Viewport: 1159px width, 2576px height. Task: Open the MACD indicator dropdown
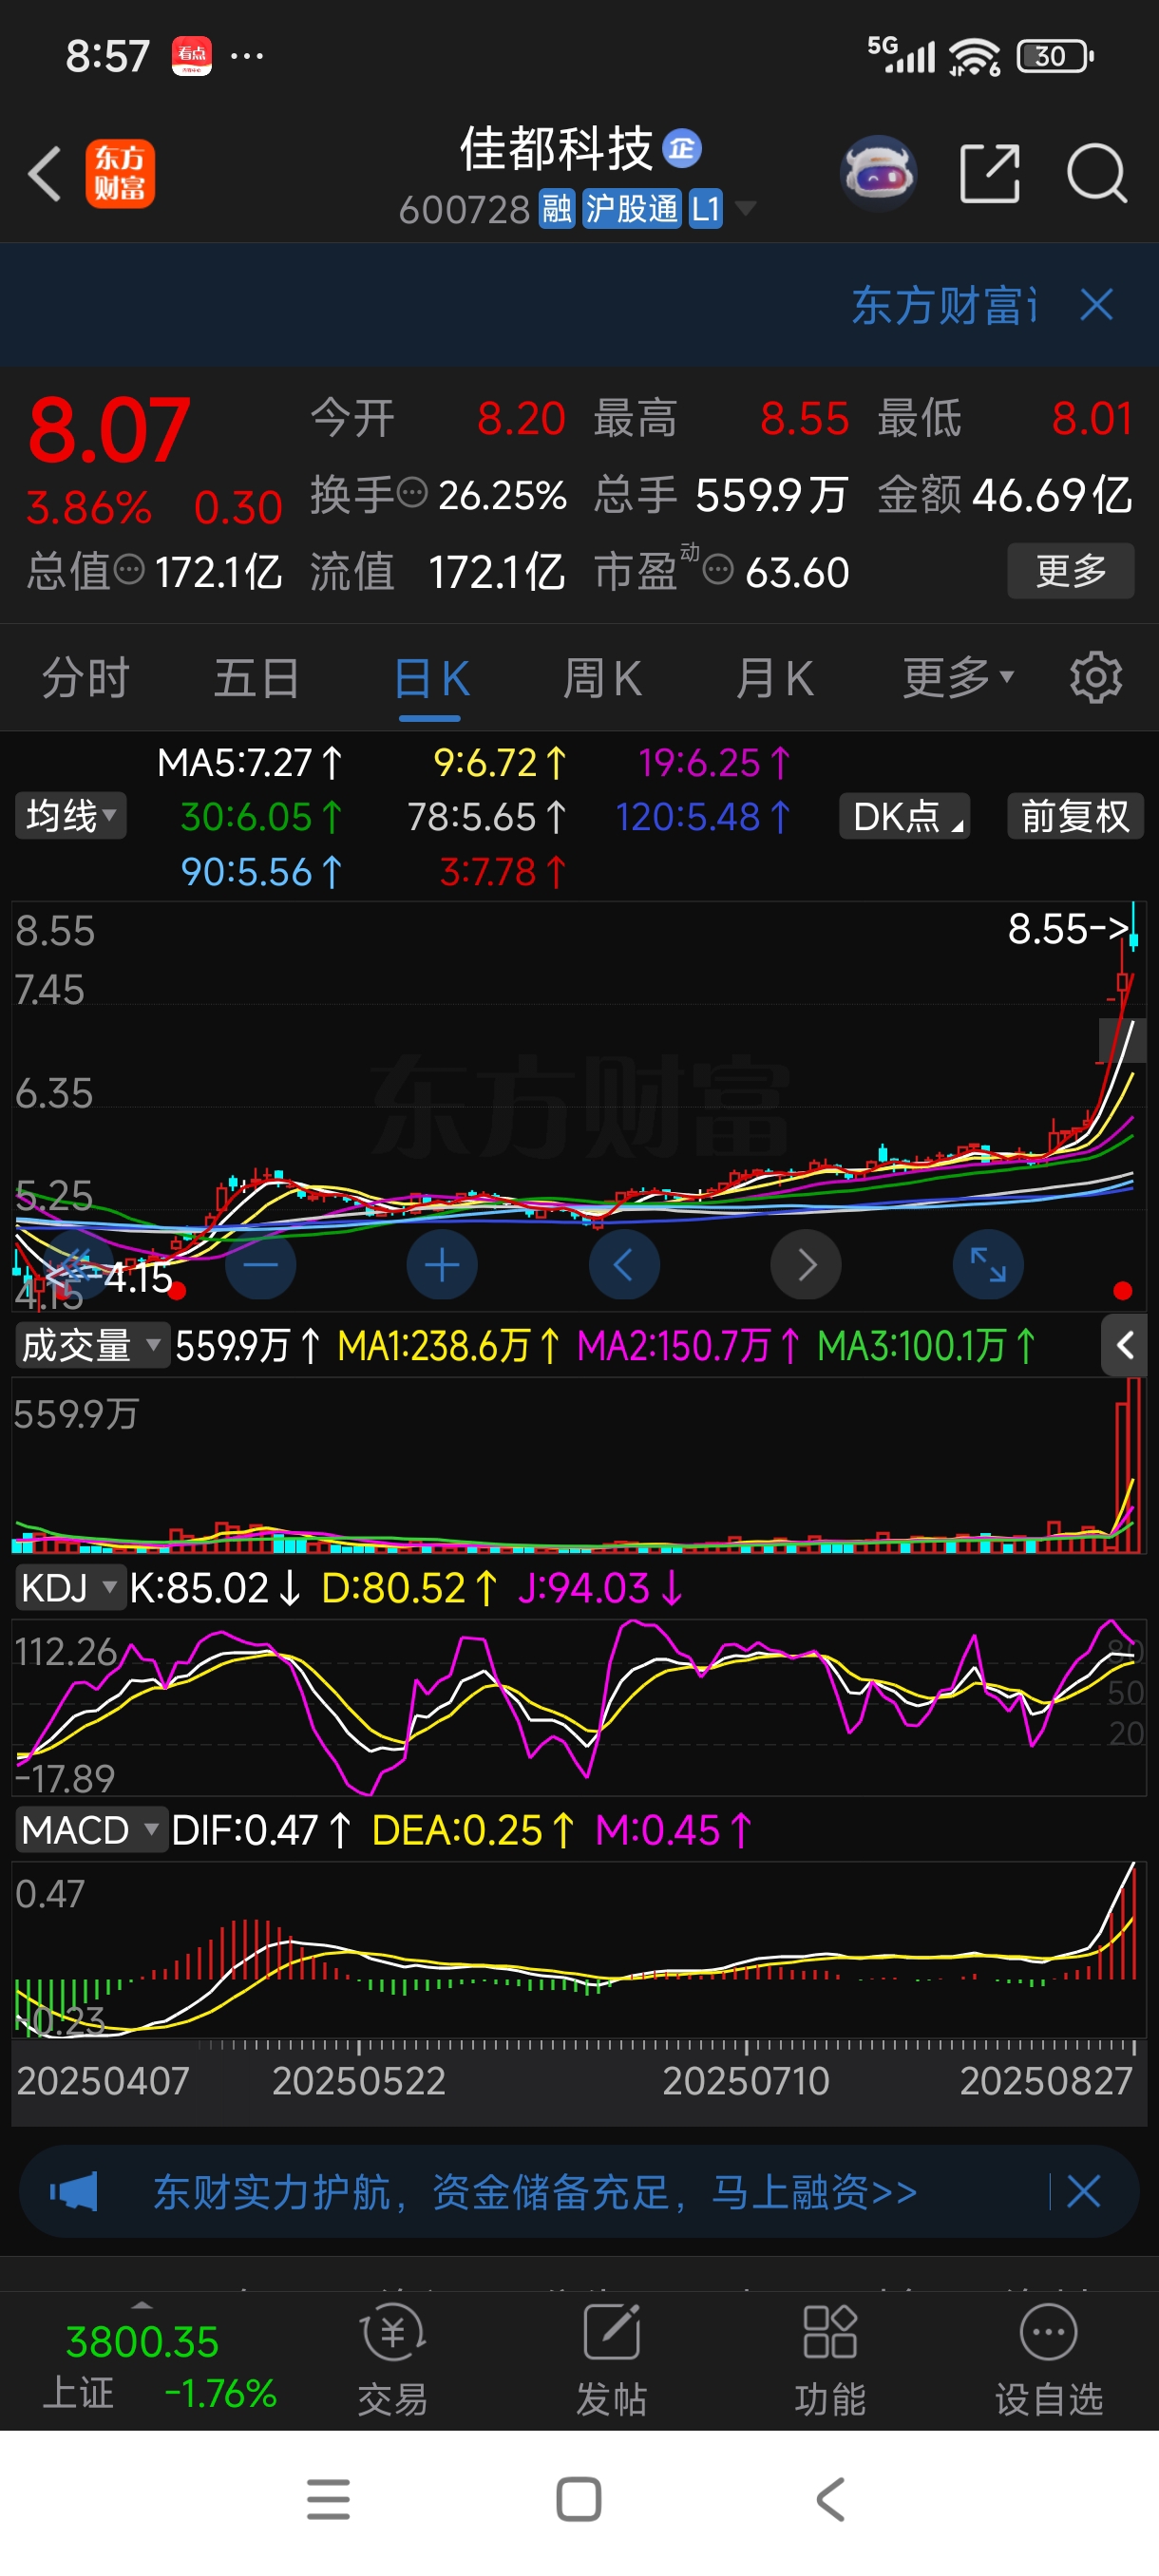click(x=91, y=1830)
